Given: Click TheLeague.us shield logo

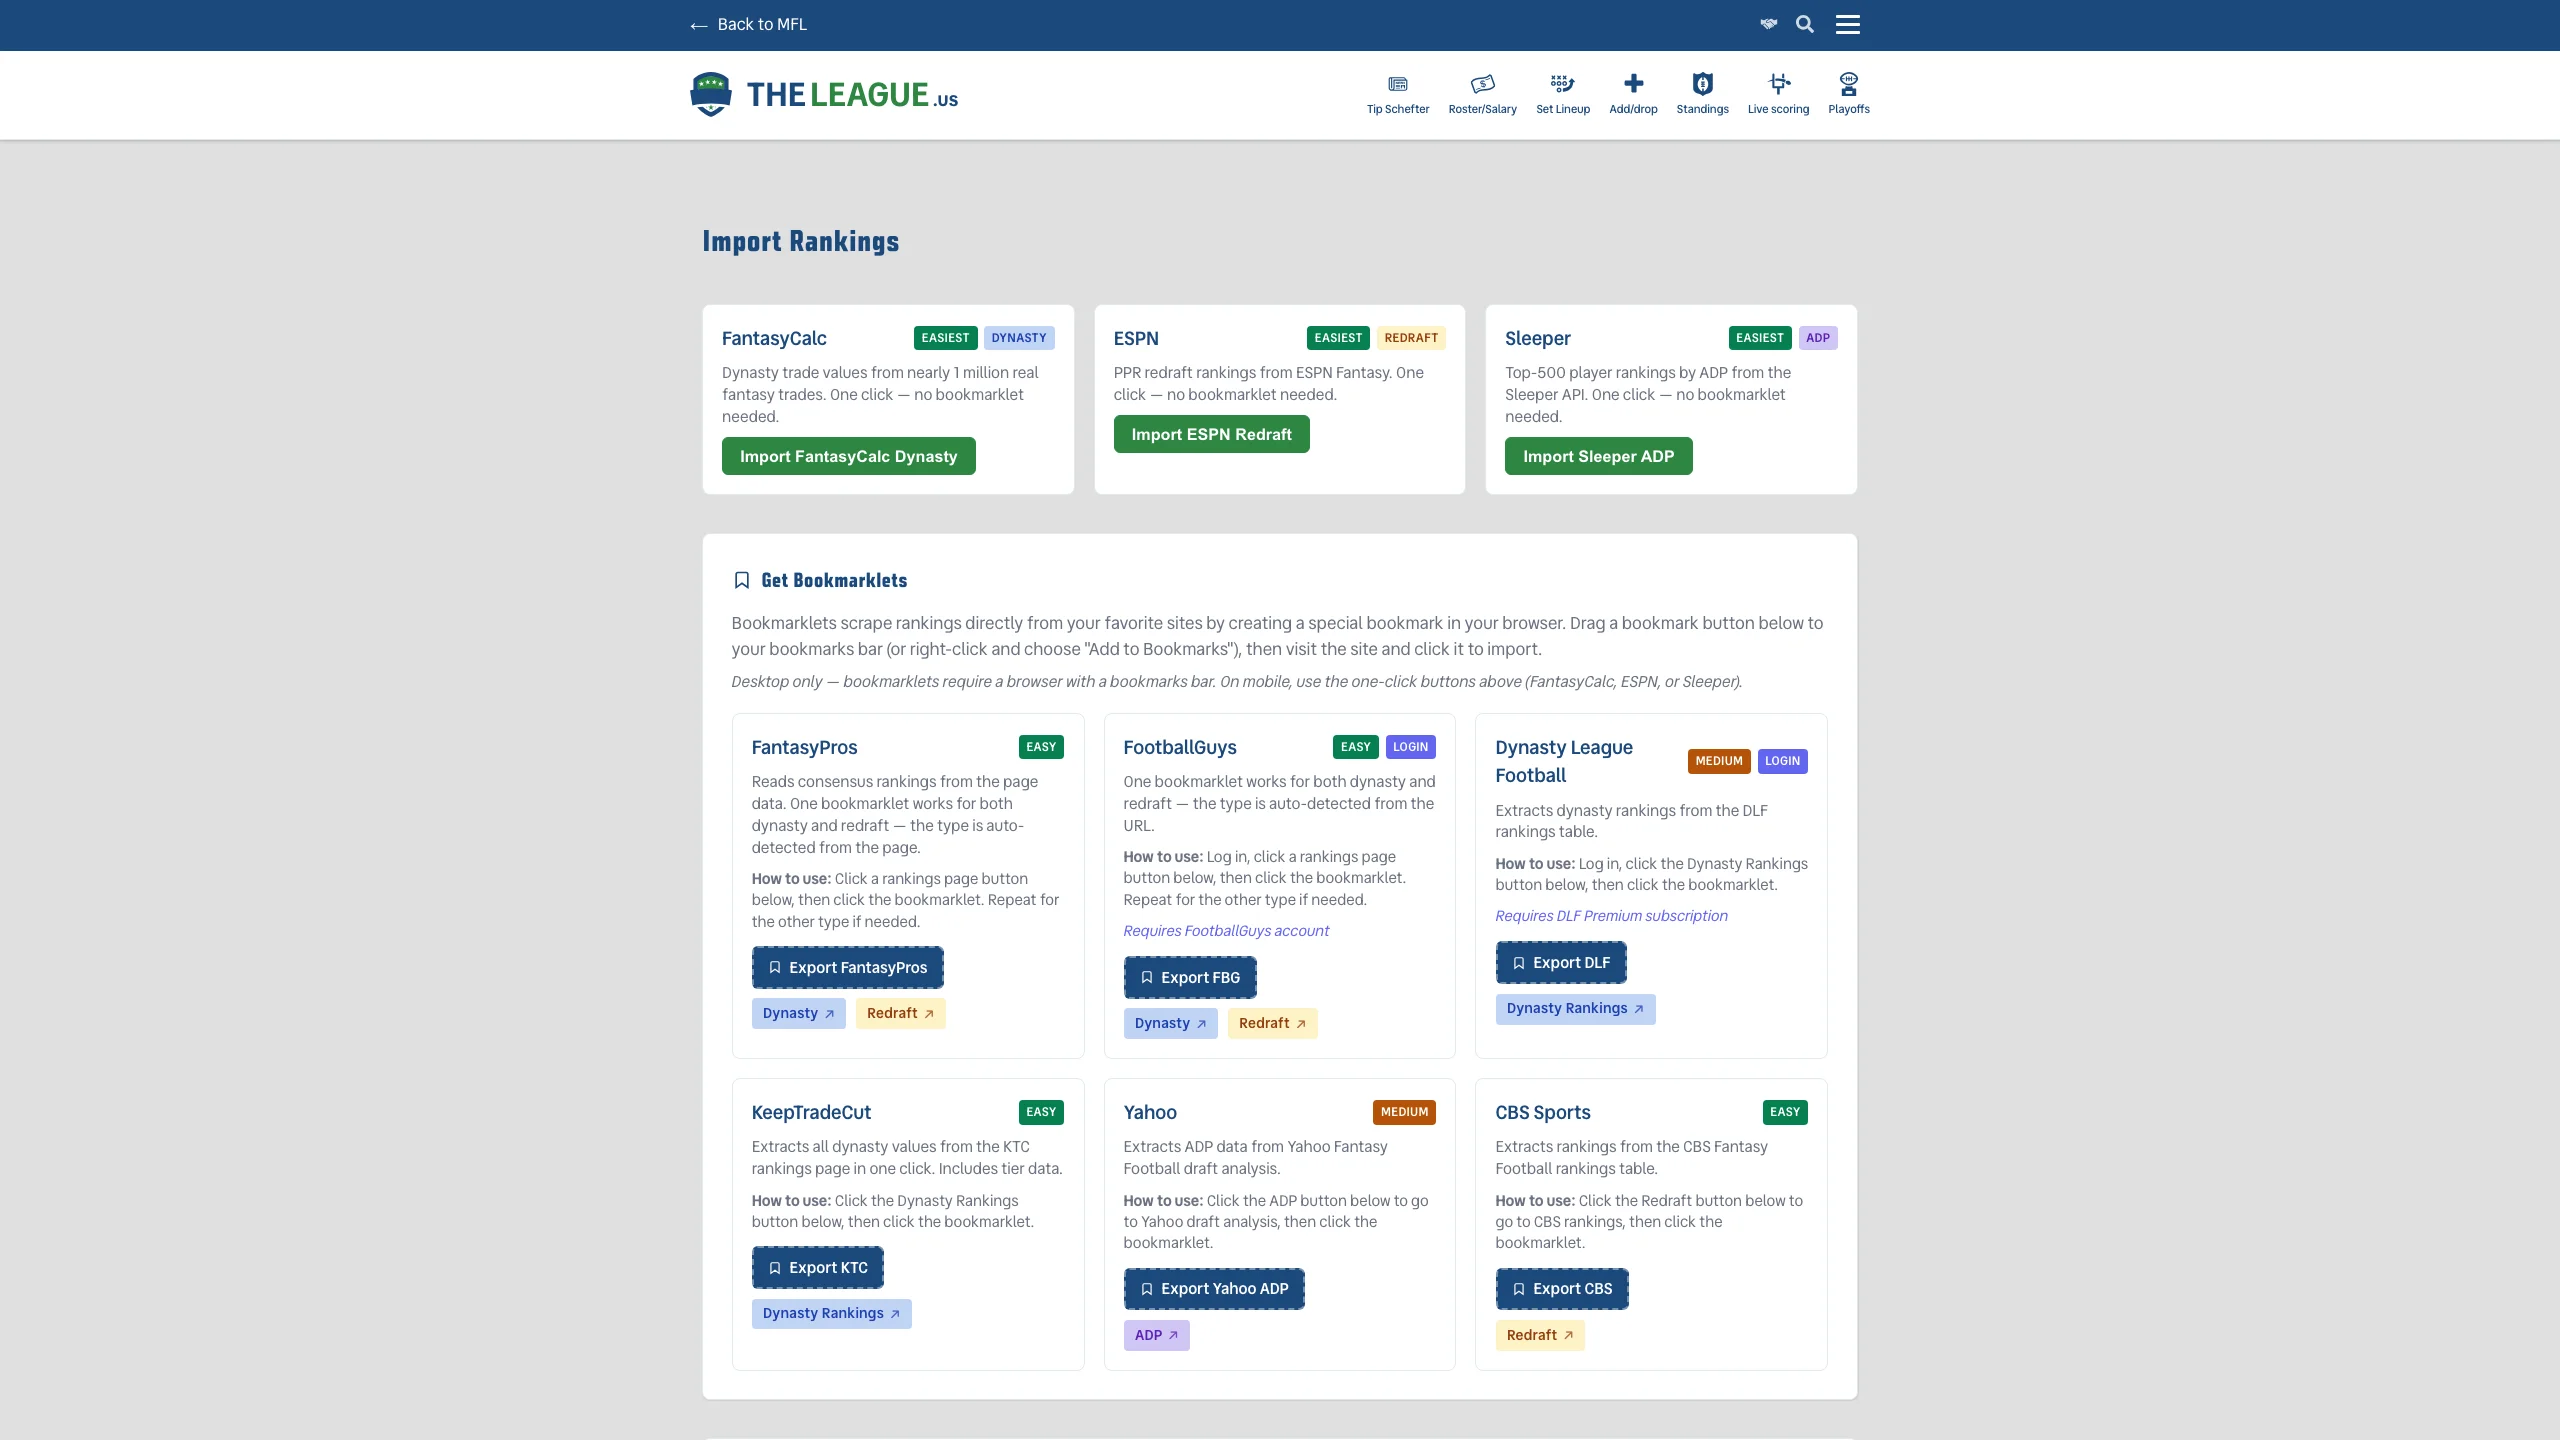Looking at the screenshot, I should click(x=710, y=95).
